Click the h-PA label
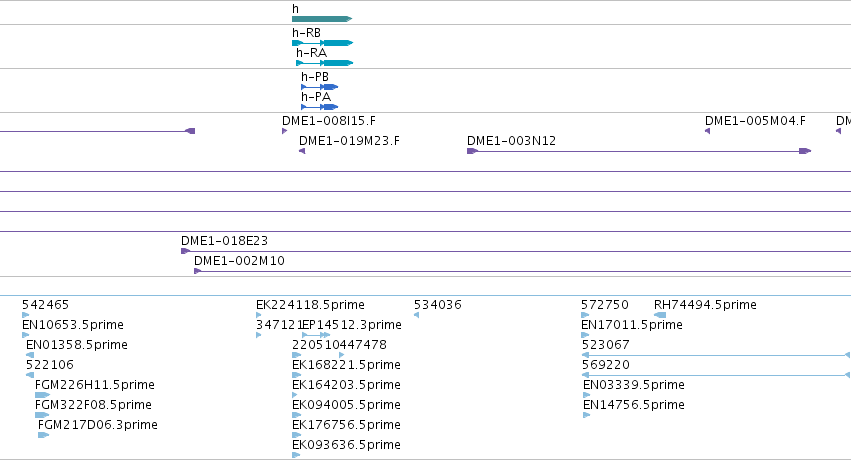851x460 pixels. tap(316, 97)
